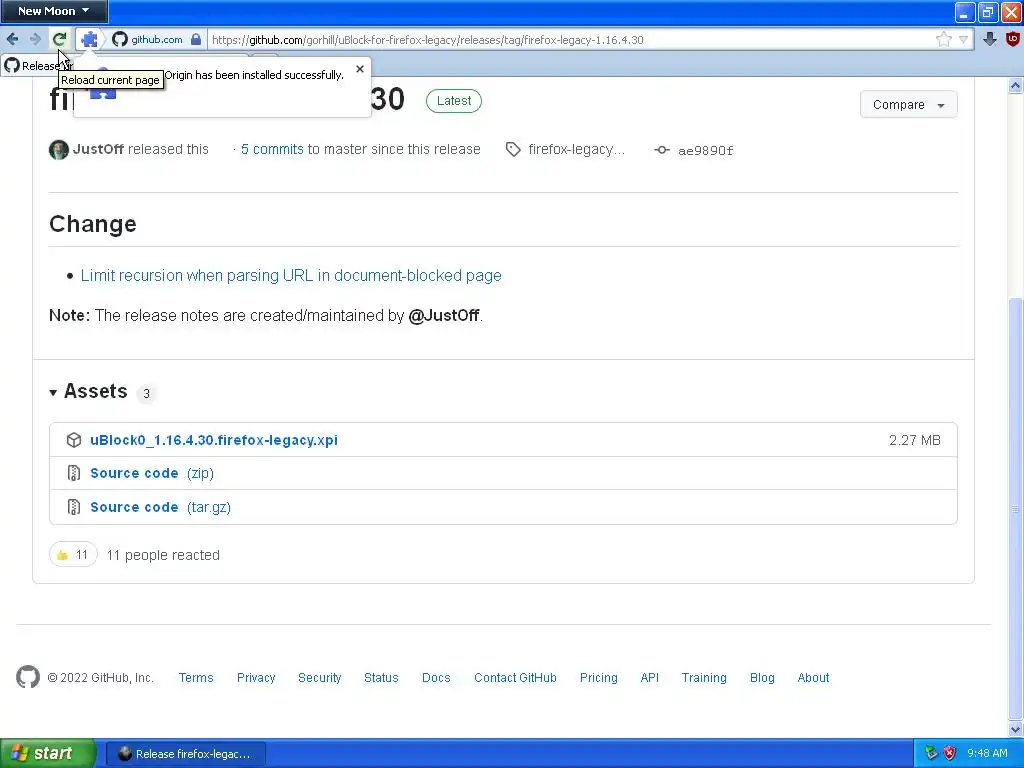This screenshot has width=1024, height=768.
Task: Click the vertical scrollbar up arrow
Action: click(1015, 86)
